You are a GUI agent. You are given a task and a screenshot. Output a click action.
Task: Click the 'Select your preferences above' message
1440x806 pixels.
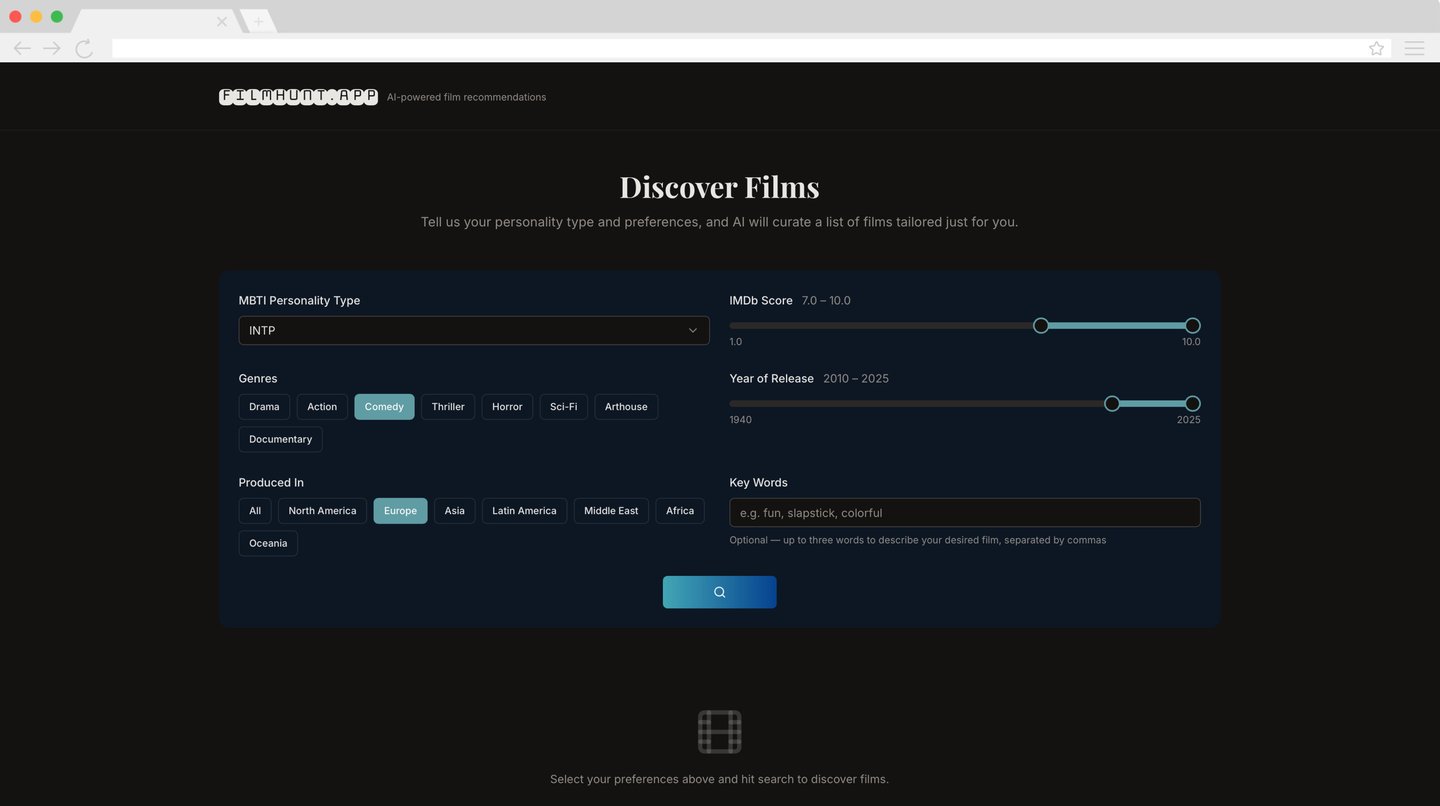click(719, 779)
